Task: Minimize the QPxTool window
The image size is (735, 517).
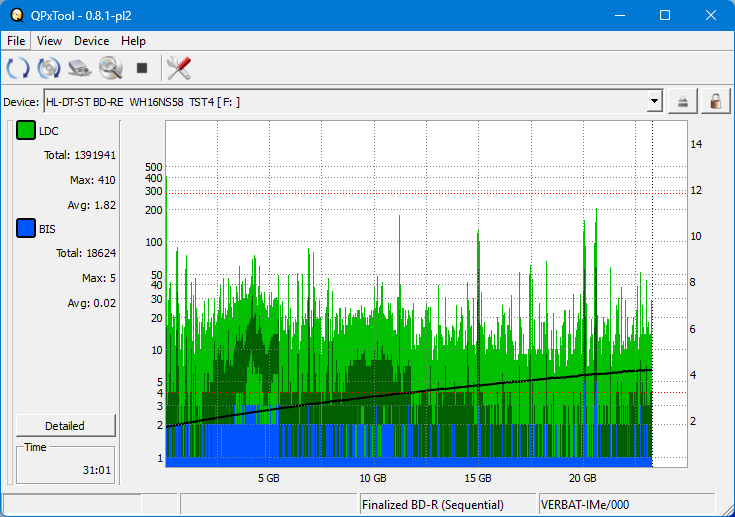Action: (620, 15)
